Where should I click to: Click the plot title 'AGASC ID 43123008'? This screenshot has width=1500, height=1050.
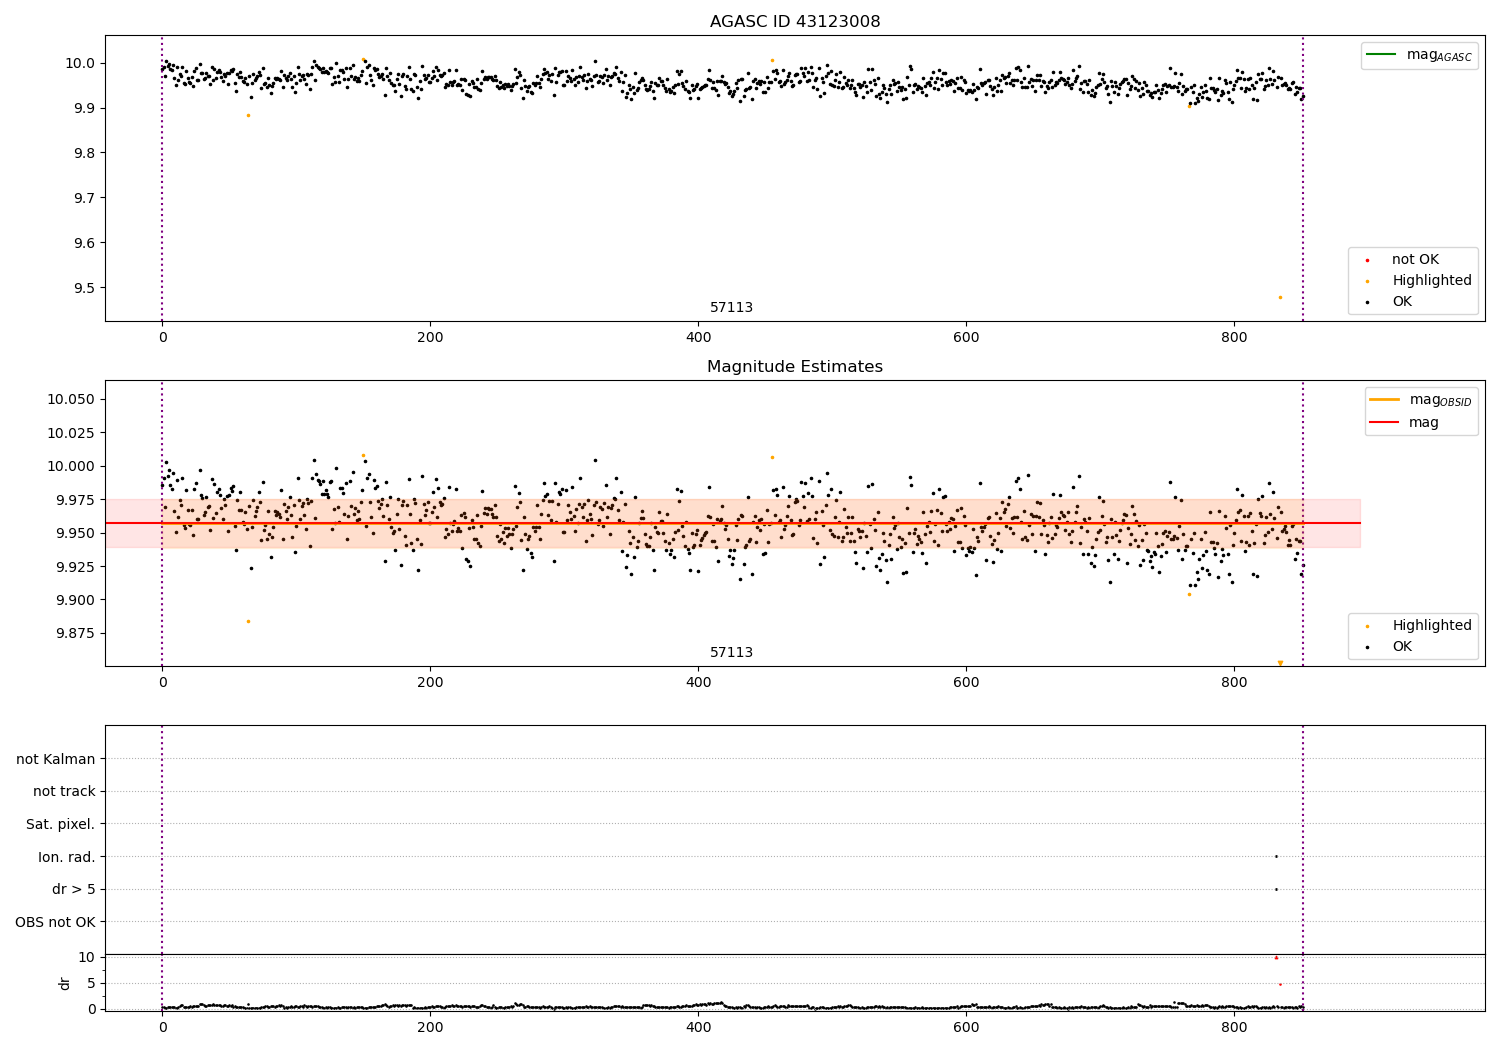pyautogui.click(x=795, y=22)
